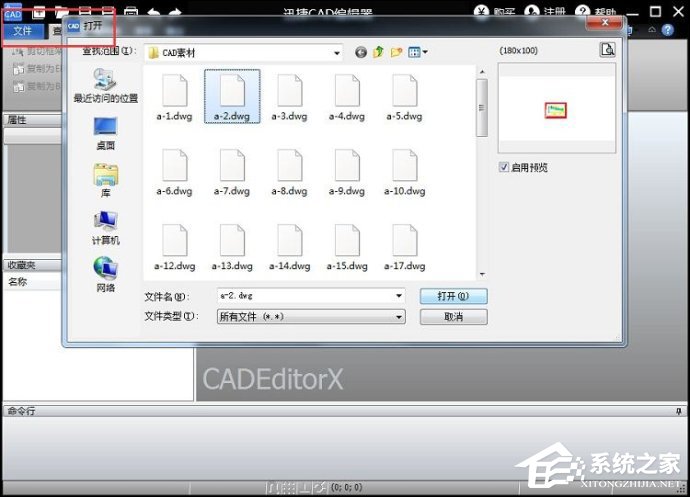The height and width of the screenshot is (497, 690).
Task: Open Libraries in sidebar
Action: [x=105, y=181]
